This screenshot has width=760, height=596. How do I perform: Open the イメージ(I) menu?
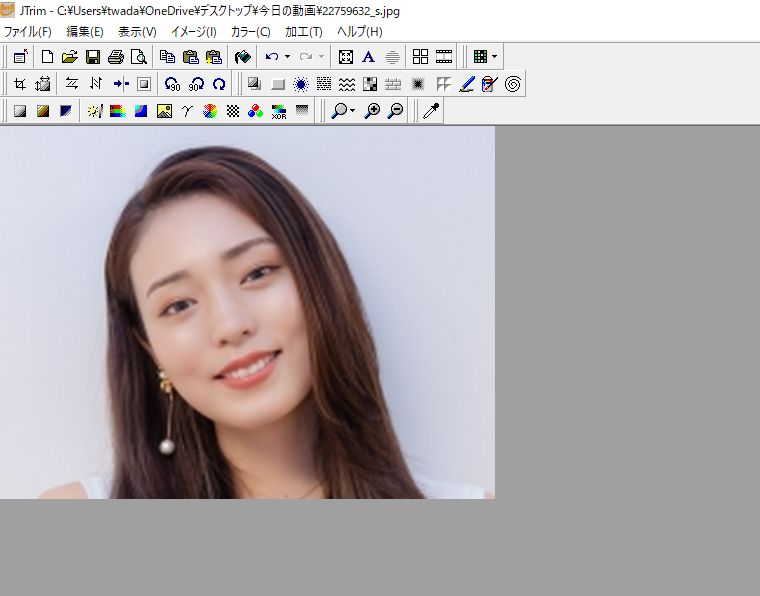point(193,32)
